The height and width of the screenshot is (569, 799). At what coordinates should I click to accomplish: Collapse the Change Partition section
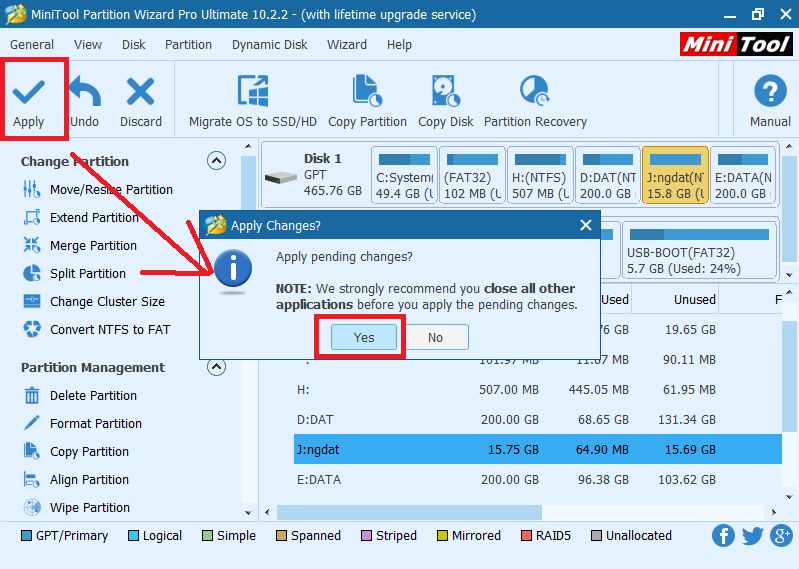pos(217,161)
